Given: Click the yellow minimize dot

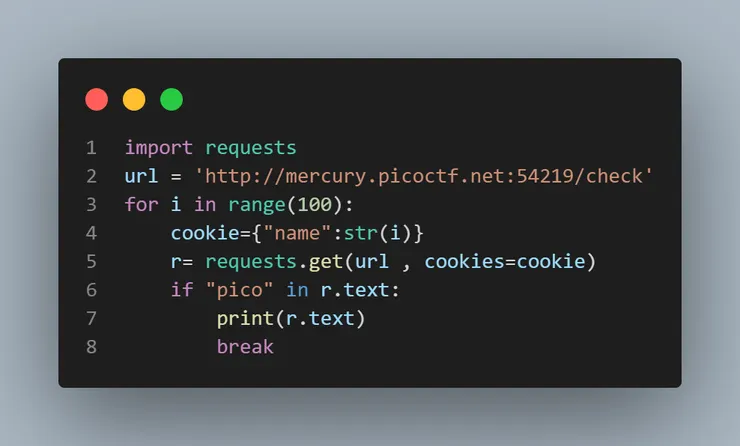Looking at the screenshot, I should coord(134,100).
